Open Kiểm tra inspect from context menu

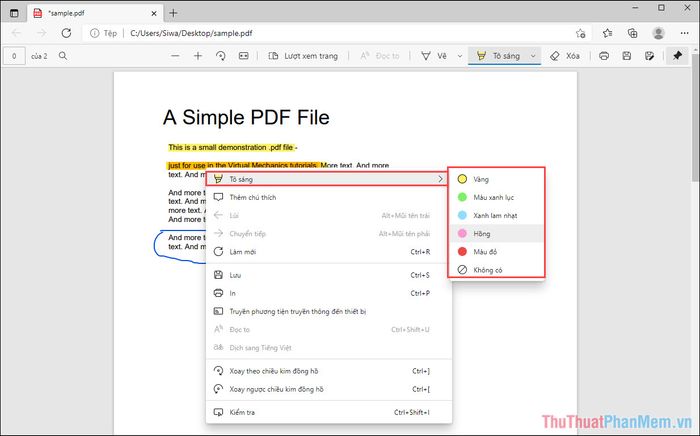click(329, 412)
